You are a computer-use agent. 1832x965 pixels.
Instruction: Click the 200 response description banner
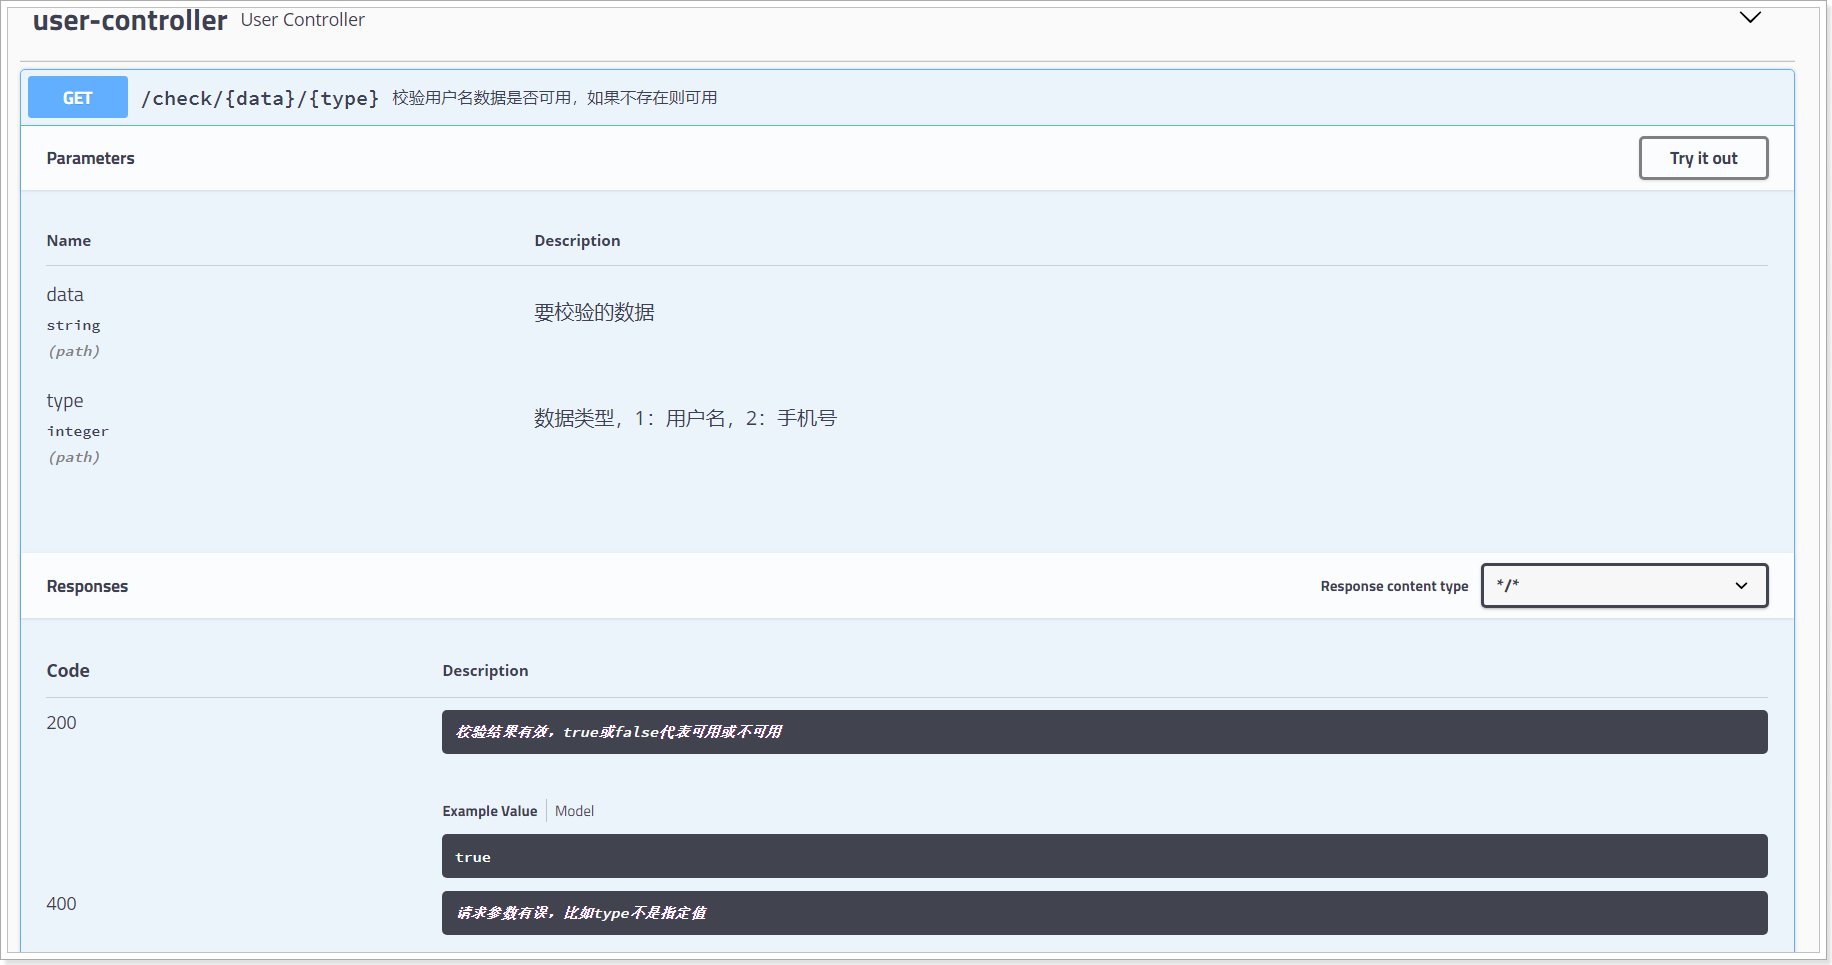pyautogui.click(x=1103, y=731)
